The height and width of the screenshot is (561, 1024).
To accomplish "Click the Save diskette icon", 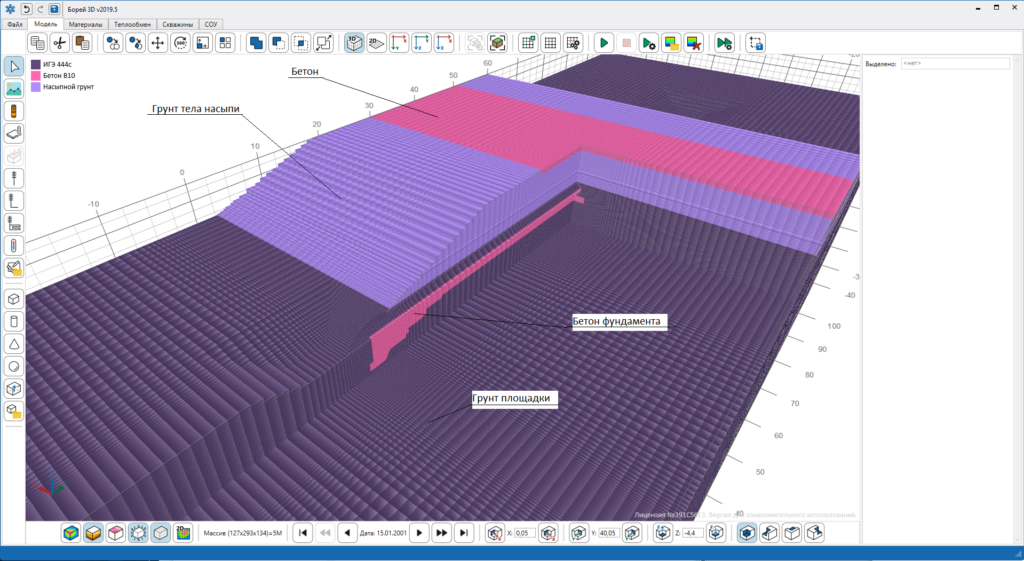I will point(54,9).
